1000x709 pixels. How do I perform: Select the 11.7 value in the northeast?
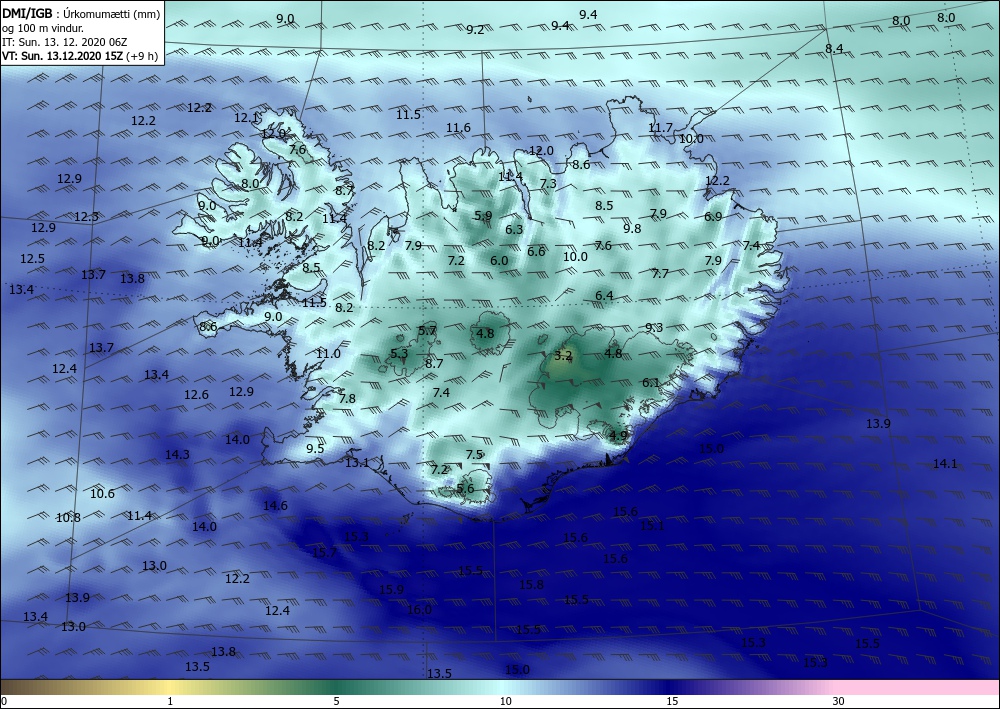tap(660, 128)
